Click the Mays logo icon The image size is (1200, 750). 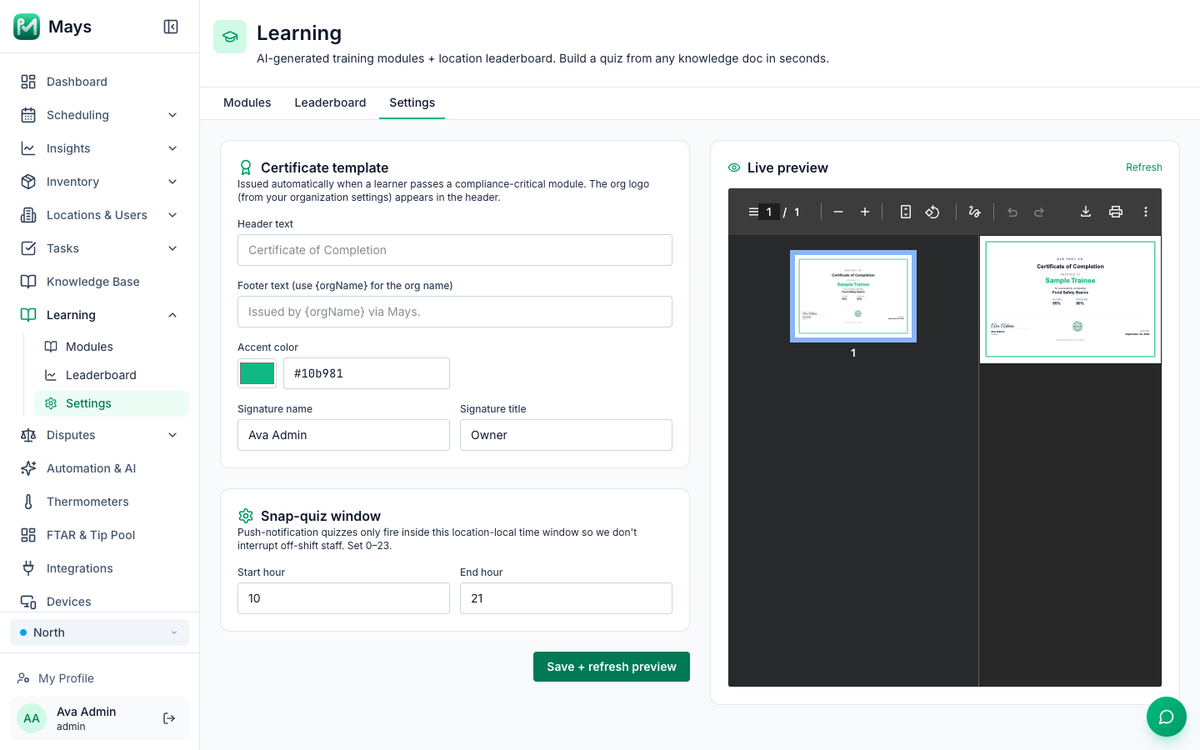pos(27,27)
